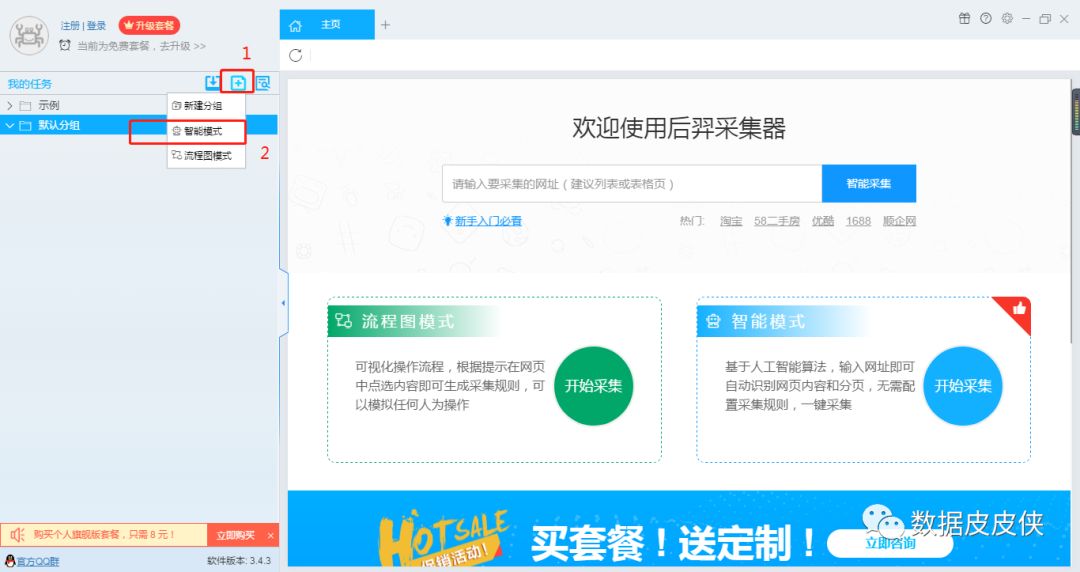The height and width of the screenshot is (572, 1080).
Task: Click the import task icon in My Tasks
Action: [213, 83]
